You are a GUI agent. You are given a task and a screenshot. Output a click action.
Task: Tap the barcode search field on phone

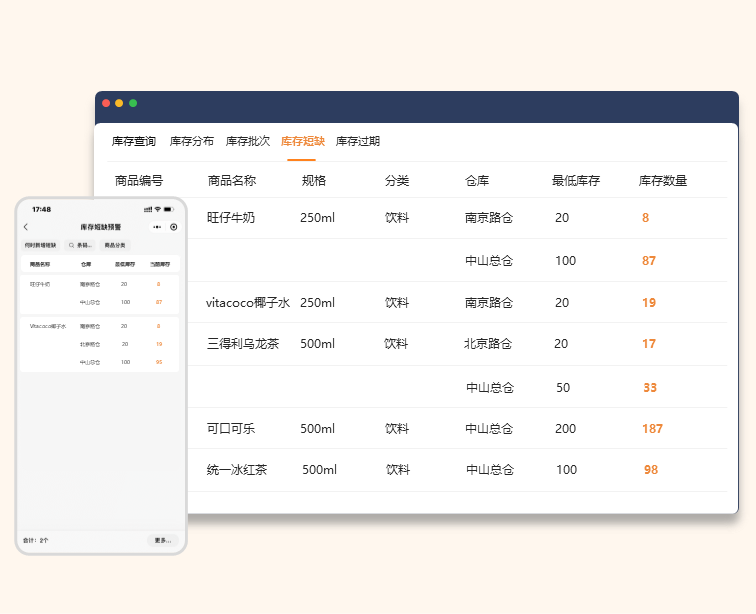[80, 245]
